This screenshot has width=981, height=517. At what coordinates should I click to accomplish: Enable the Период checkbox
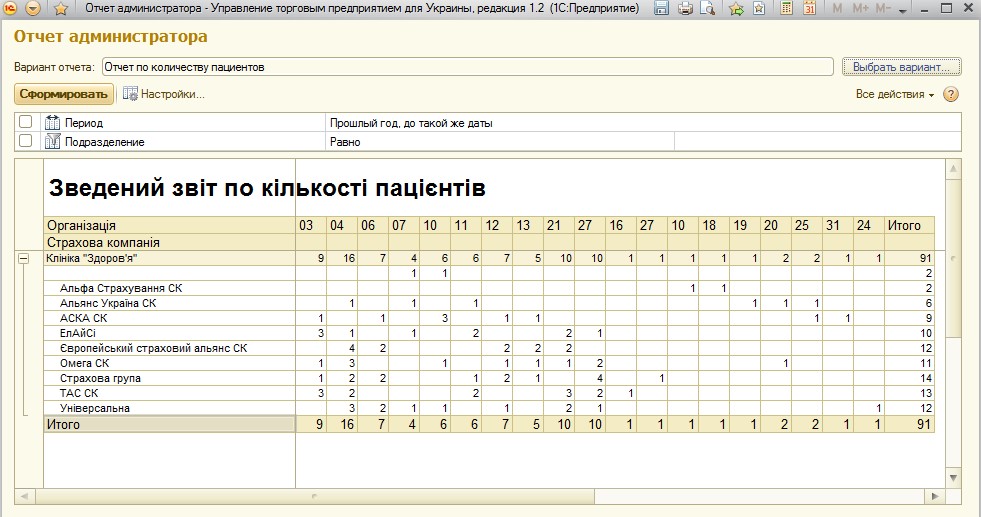(26, 122)
